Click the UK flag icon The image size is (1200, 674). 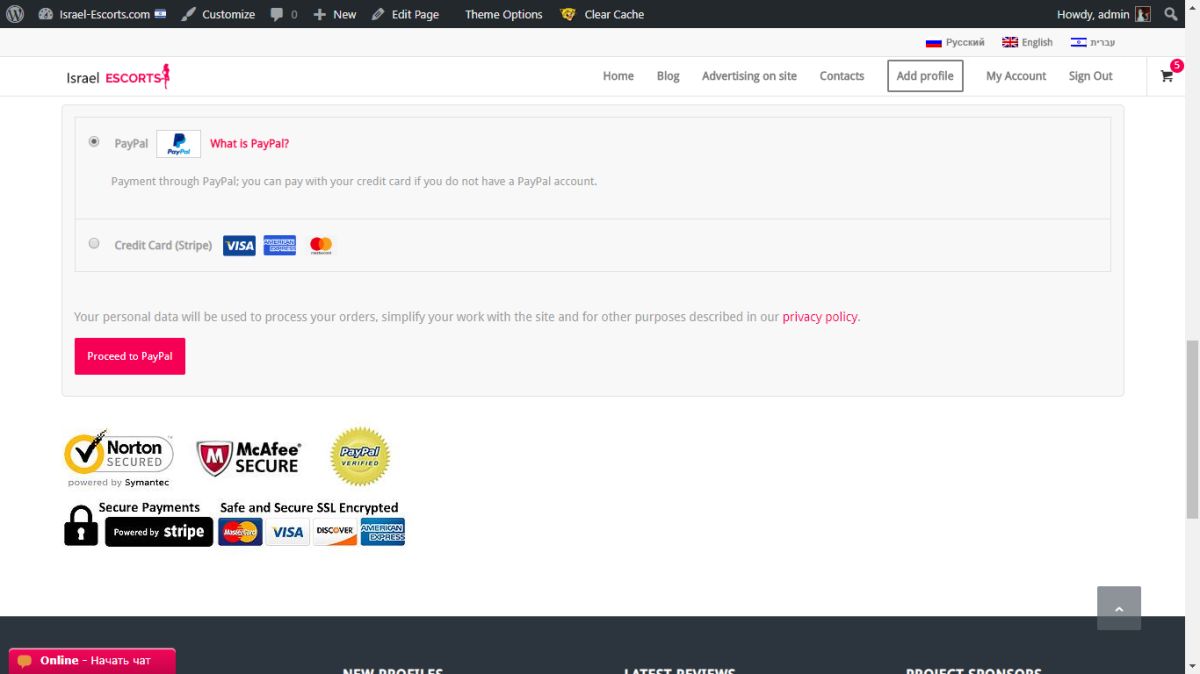(x=1010, y=42)
